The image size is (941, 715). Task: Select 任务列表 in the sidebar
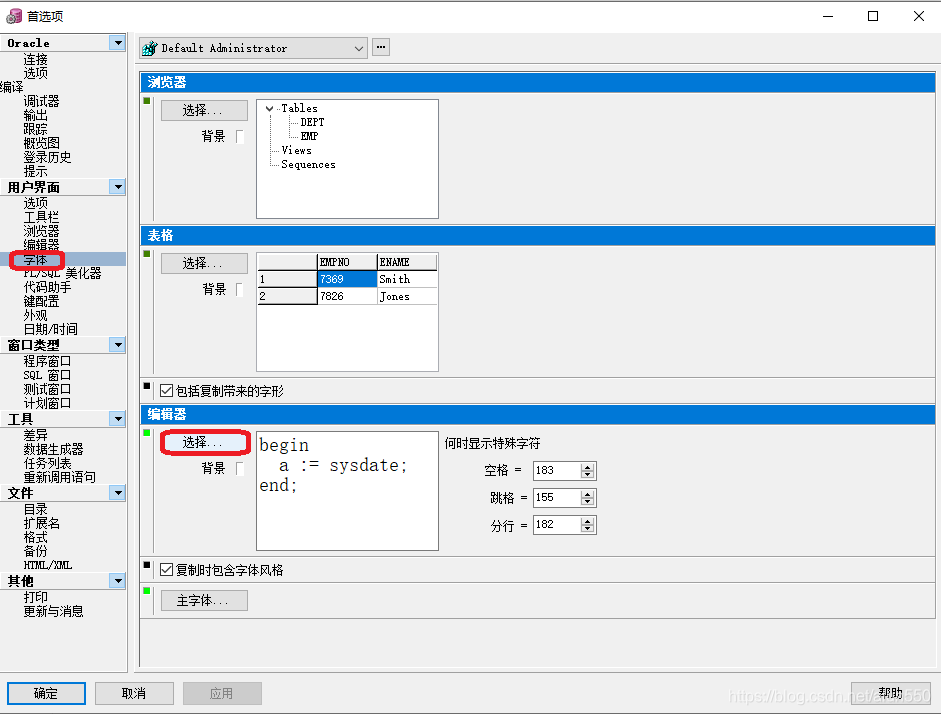(47, 463)
